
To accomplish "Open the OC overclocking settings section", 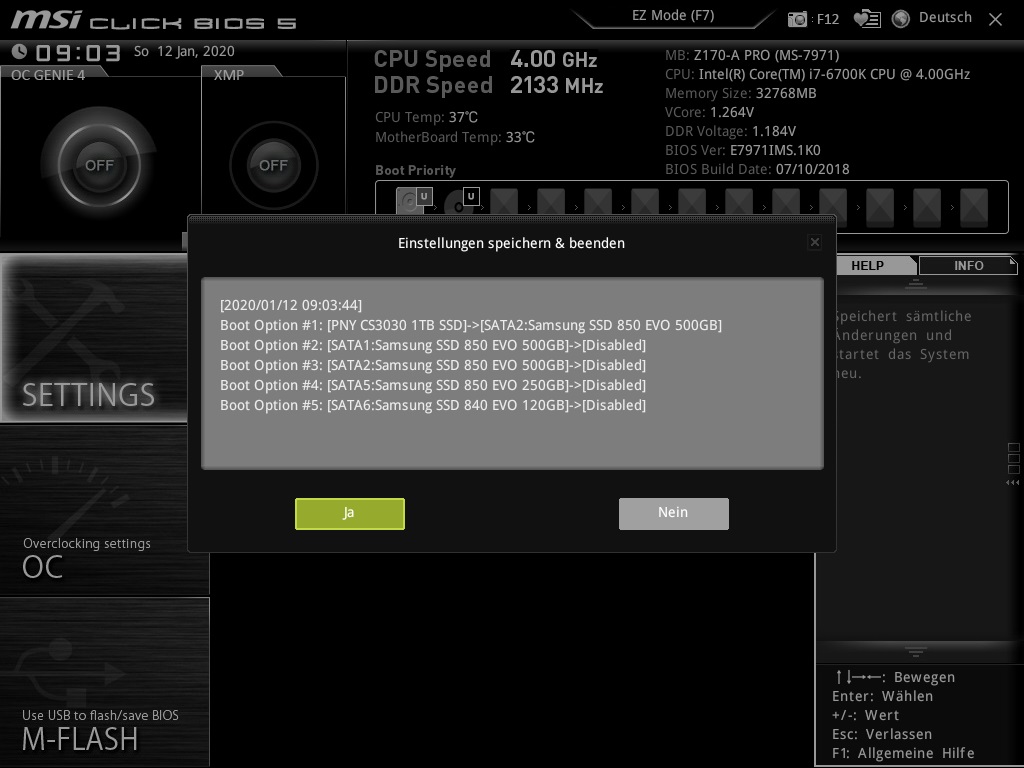I will [x=104, y=509].
